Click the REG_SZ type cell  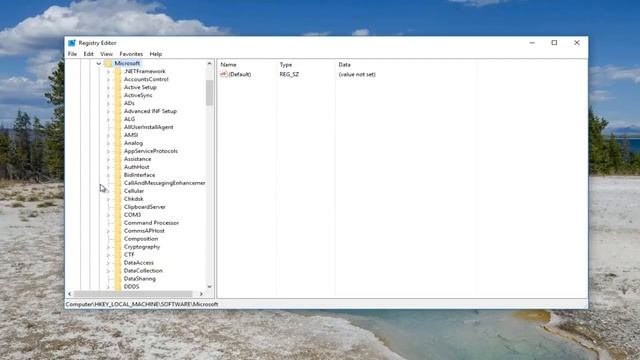point(289,74)
